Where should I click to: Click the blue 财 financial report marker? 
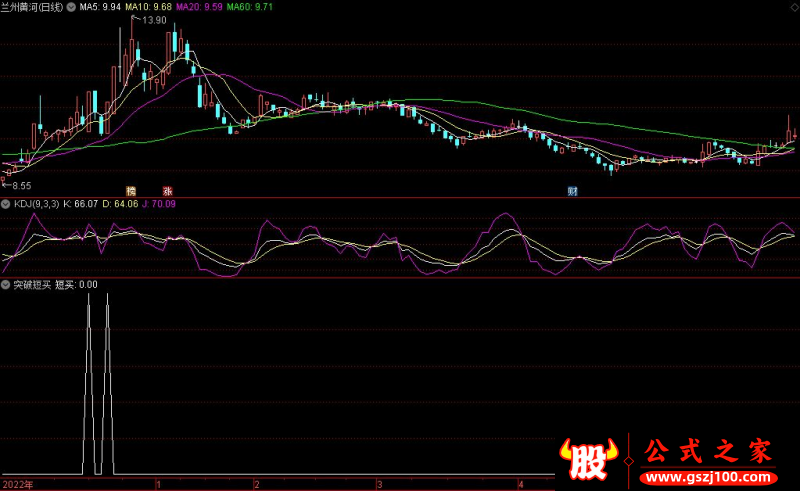(573, 190)
